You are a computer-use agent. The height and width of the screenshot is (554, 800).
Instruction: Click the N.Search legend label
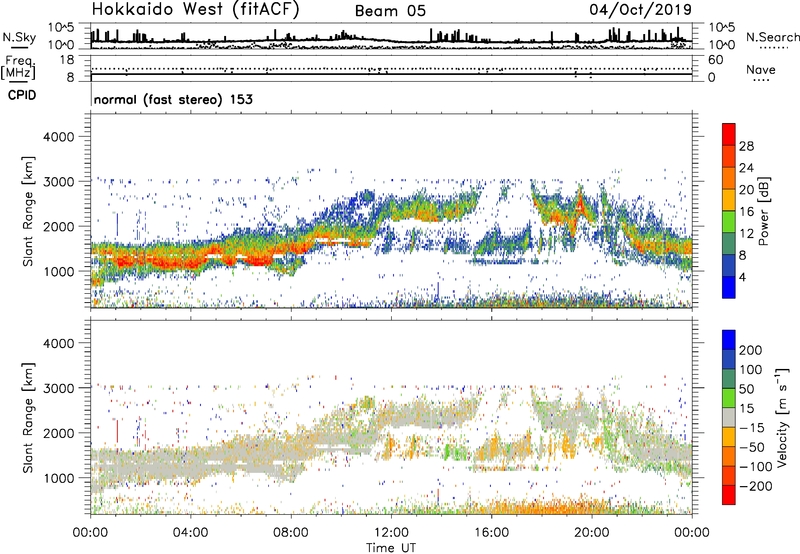[772, 37]
